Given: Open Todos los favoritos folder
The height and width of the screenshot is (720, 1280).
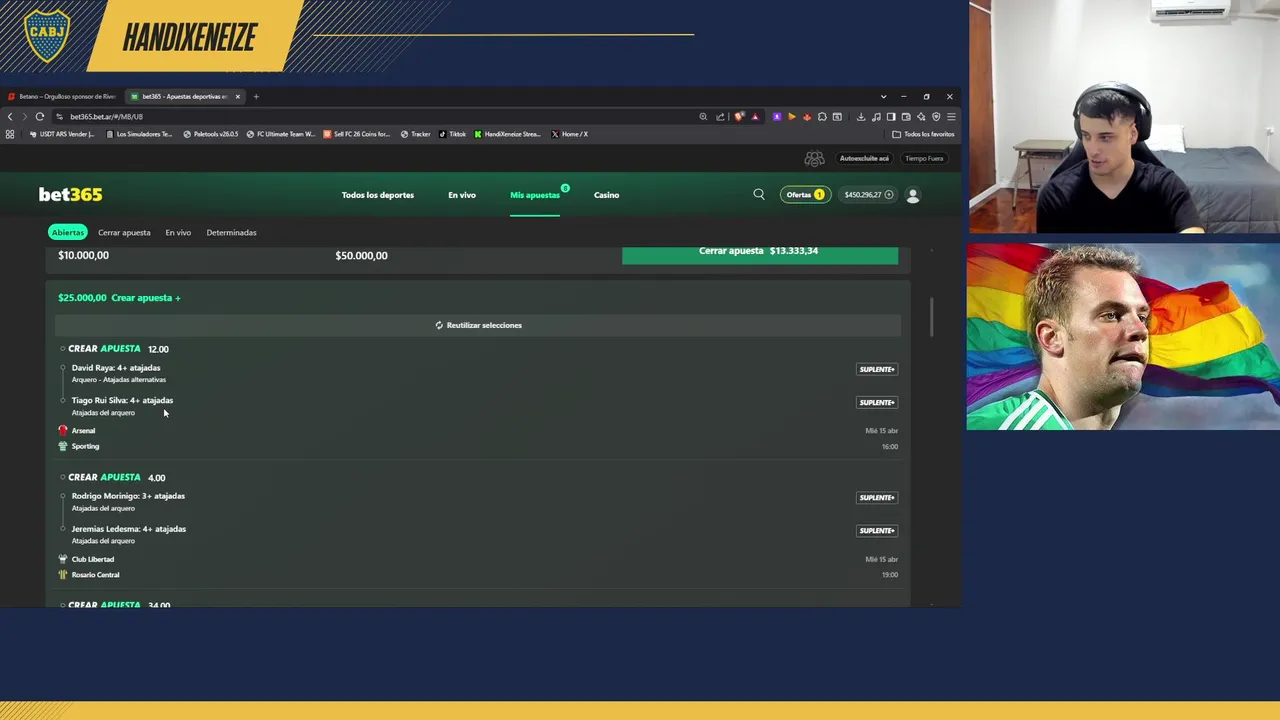Looking at the screenshot, I should tap(924, 134).
